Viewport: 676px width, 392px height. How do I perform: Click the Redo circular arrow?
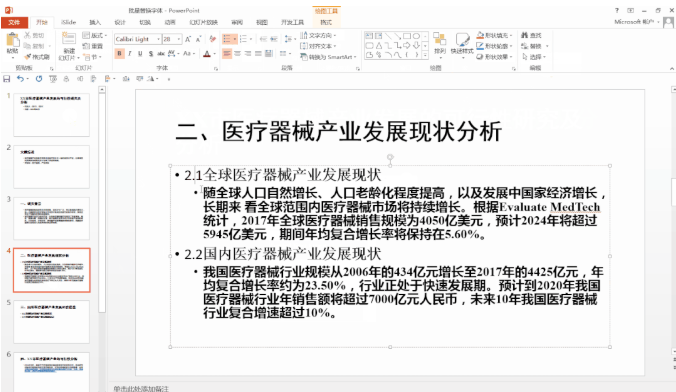[x=39, y=79]
